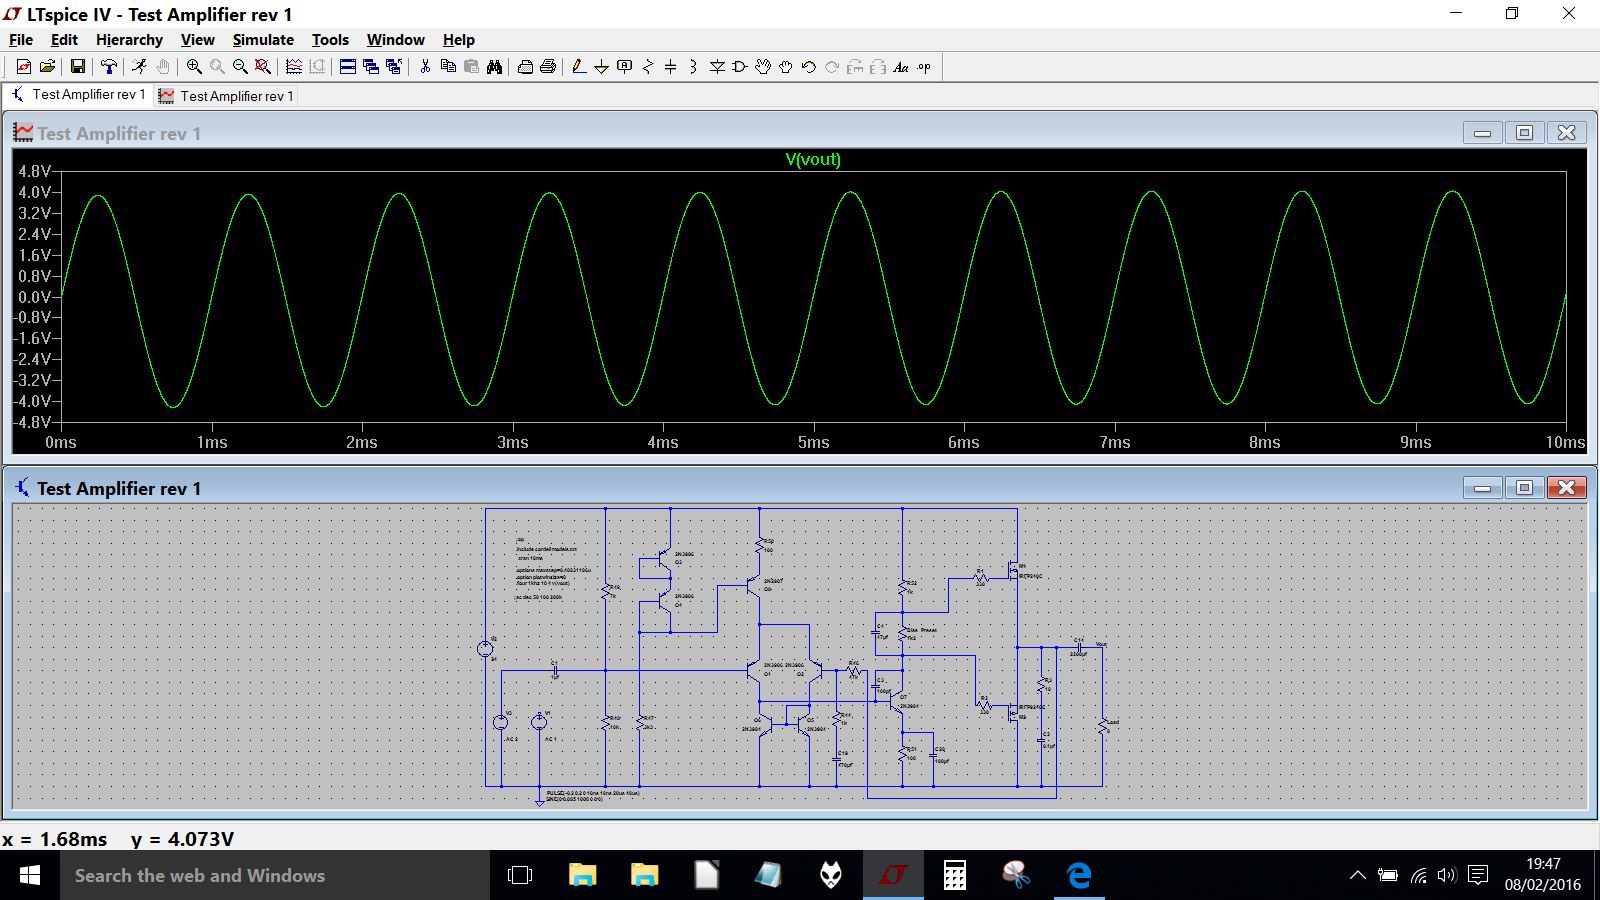
Task: Tile the windows using the toolbar icon
Action: (x=348, y=67)
